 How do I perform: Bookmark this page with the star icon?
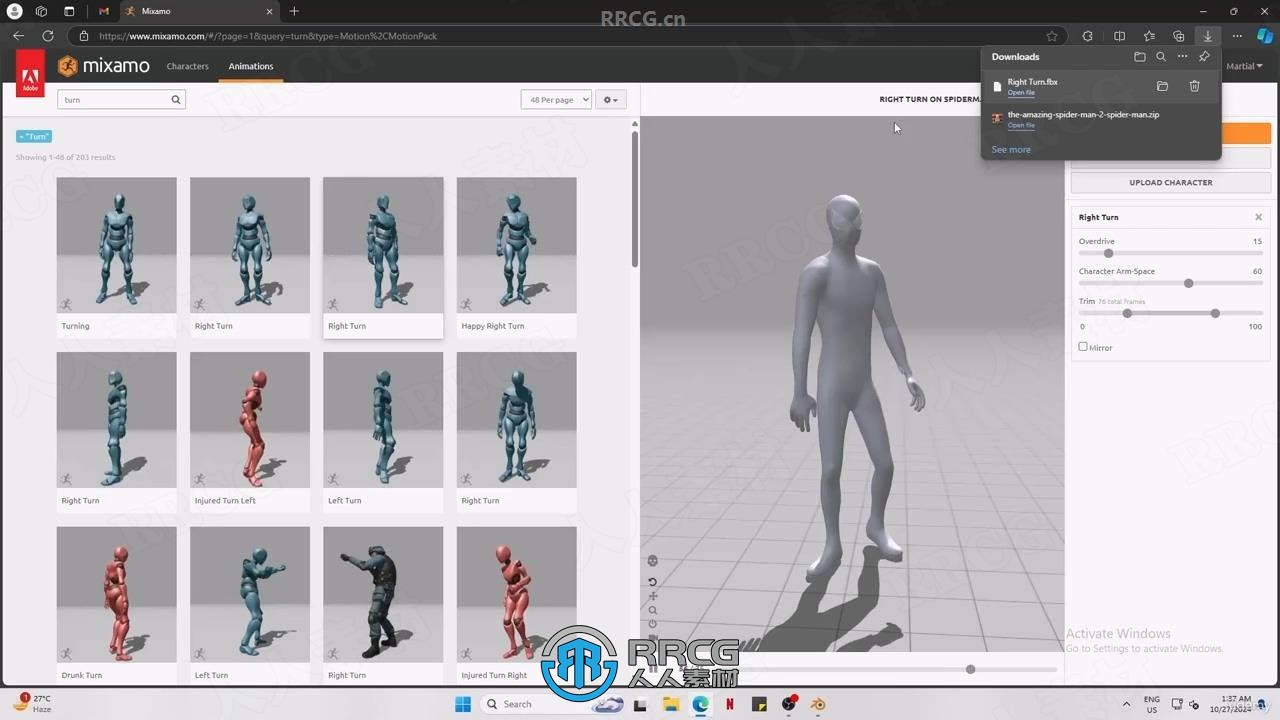click(x=1052, y=36)
